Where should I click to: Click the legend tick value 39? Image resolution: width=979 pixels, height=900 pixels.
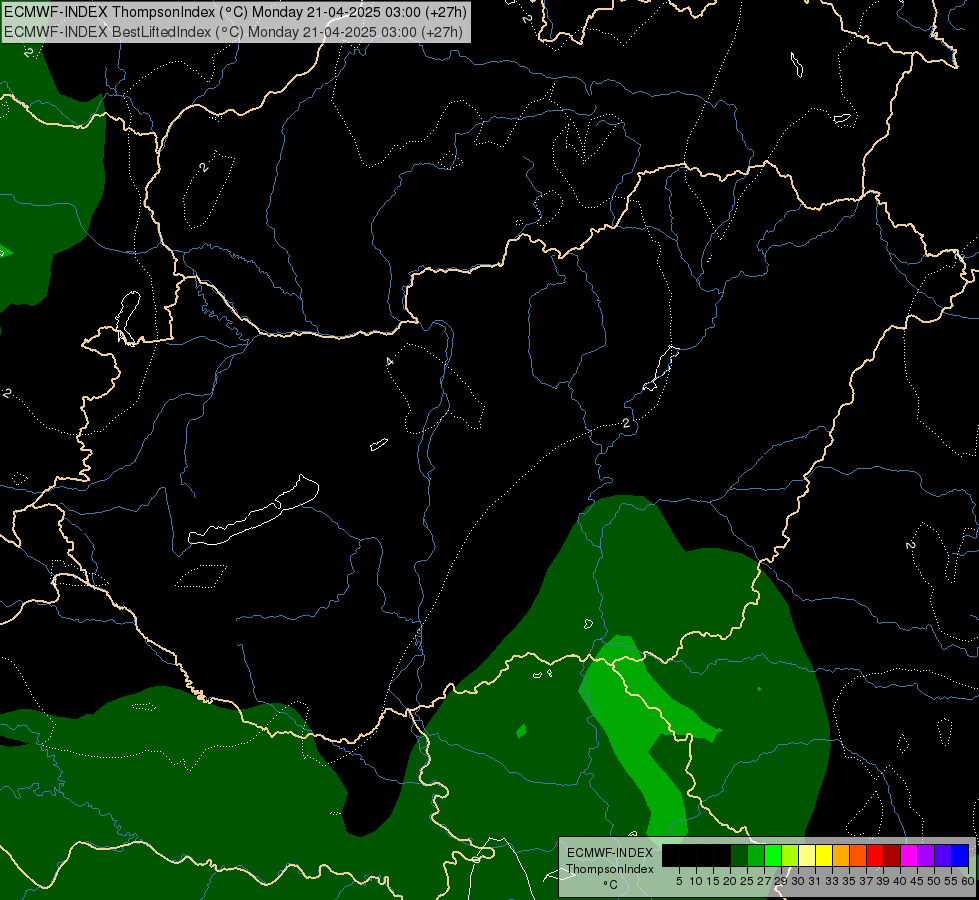(883, 881)
